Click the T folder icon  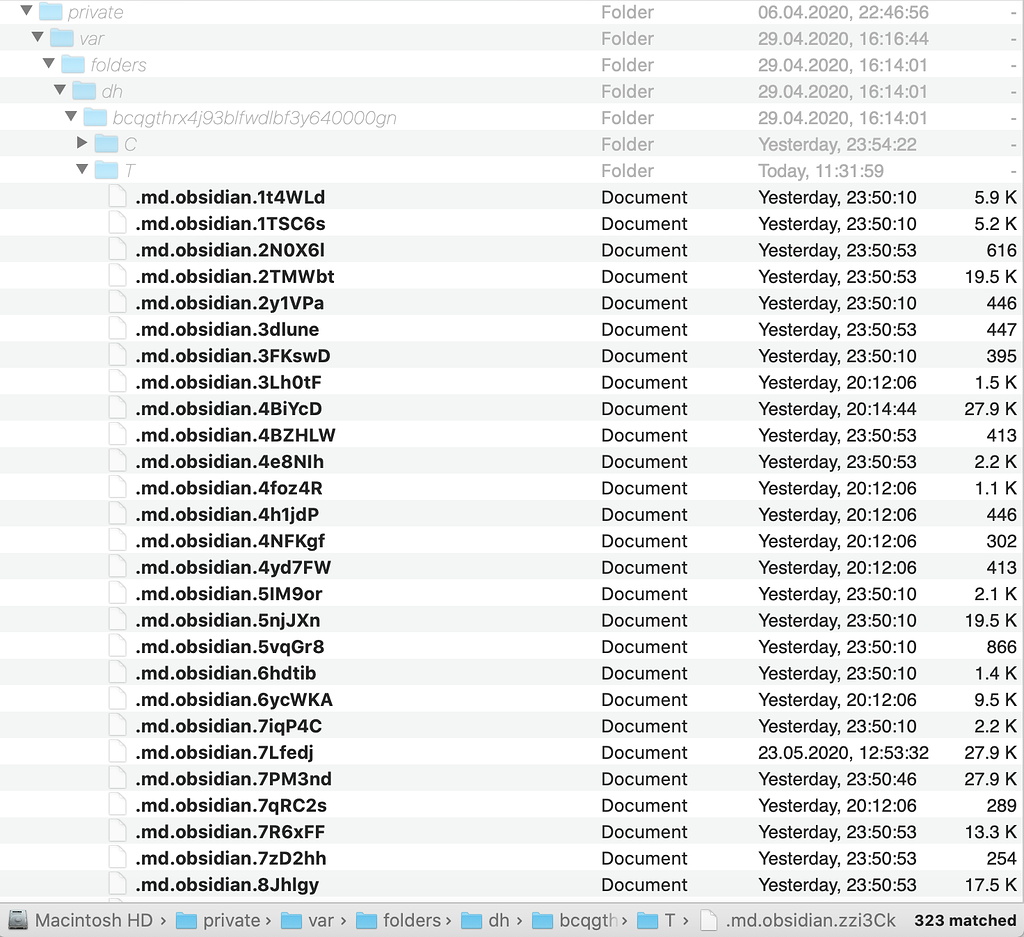click(106, 169)
